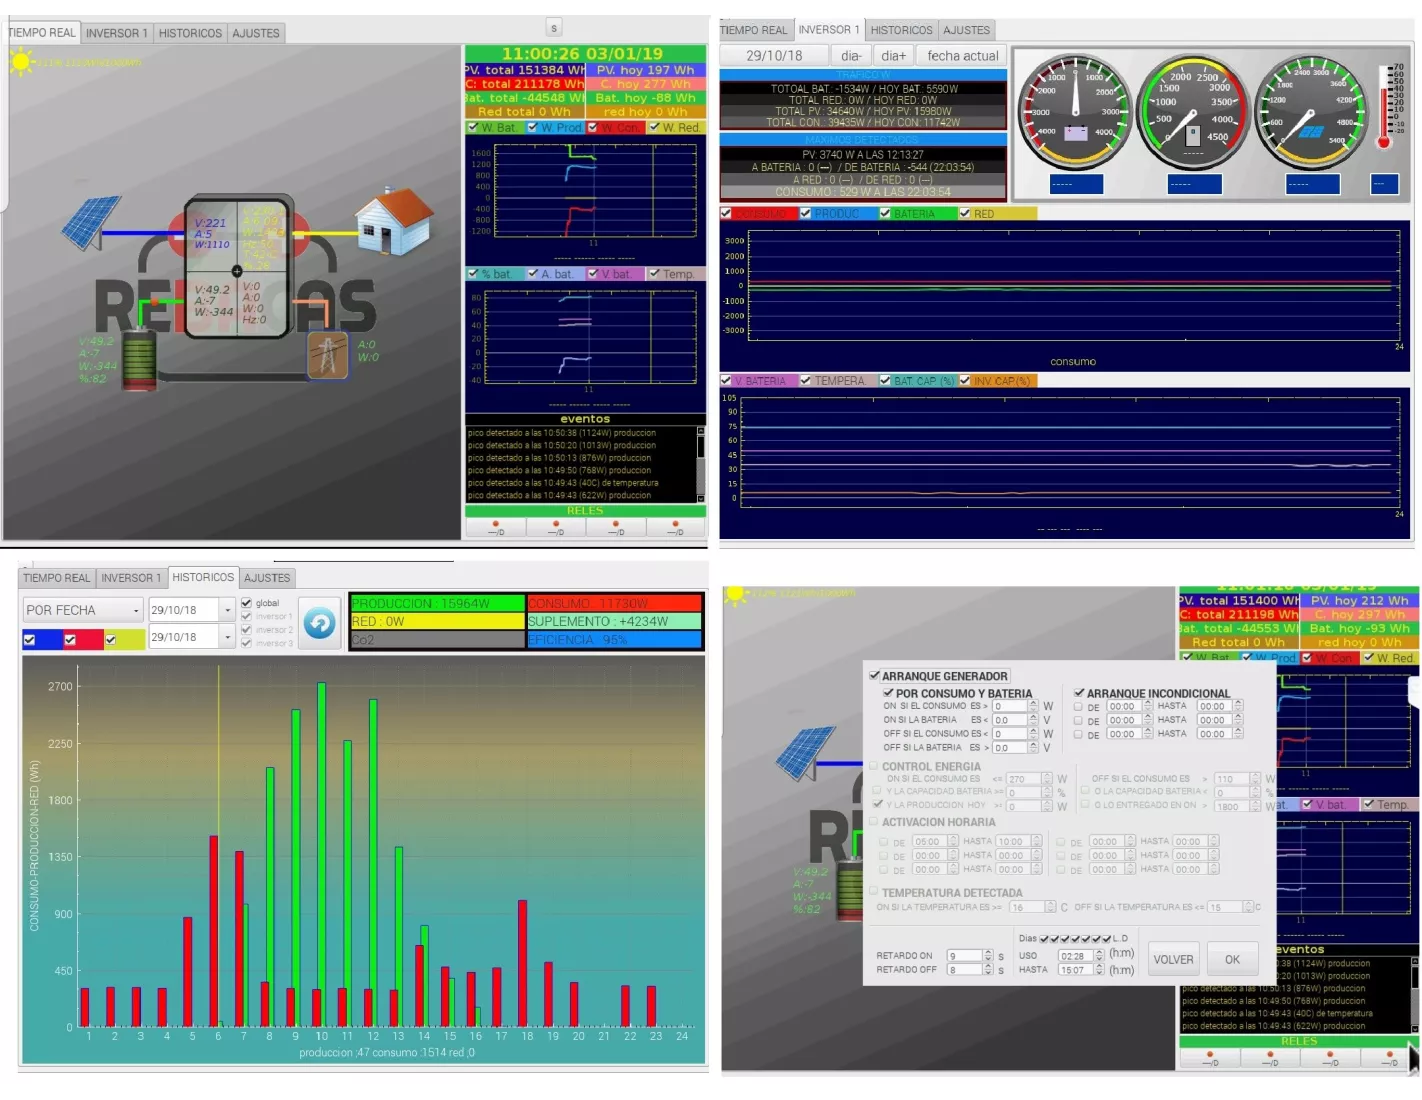Click the solar panel icon in the real-time diagram

92,221
